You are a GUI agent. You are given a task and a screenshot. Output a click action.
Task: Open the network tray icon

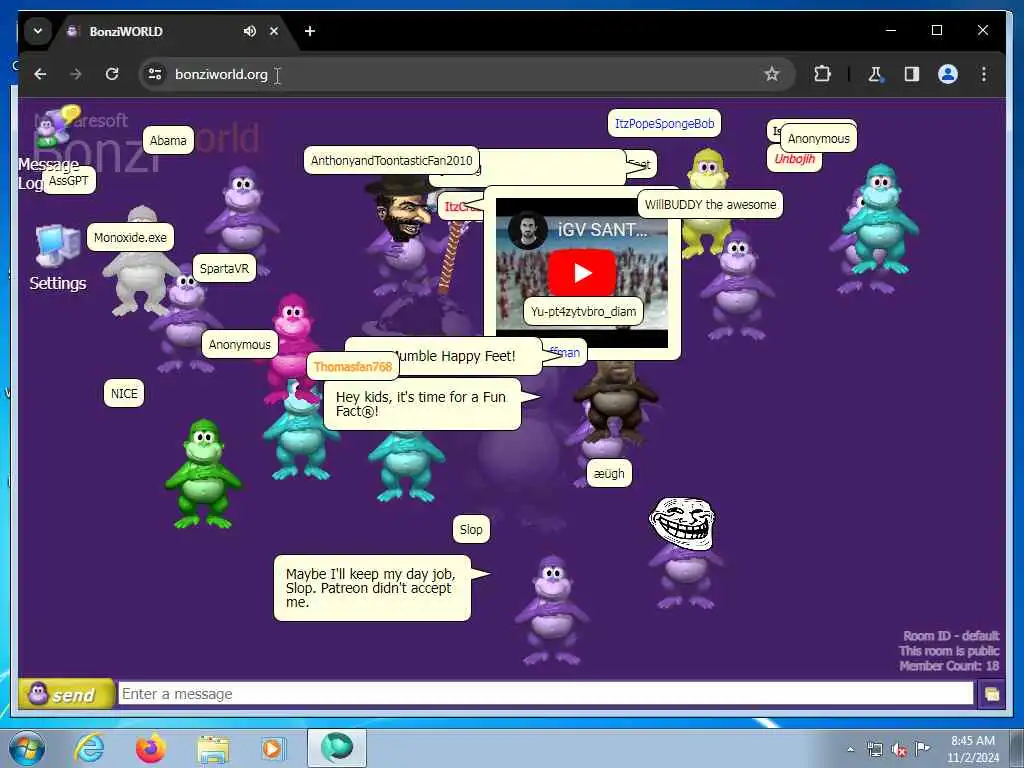click(874, 750)
